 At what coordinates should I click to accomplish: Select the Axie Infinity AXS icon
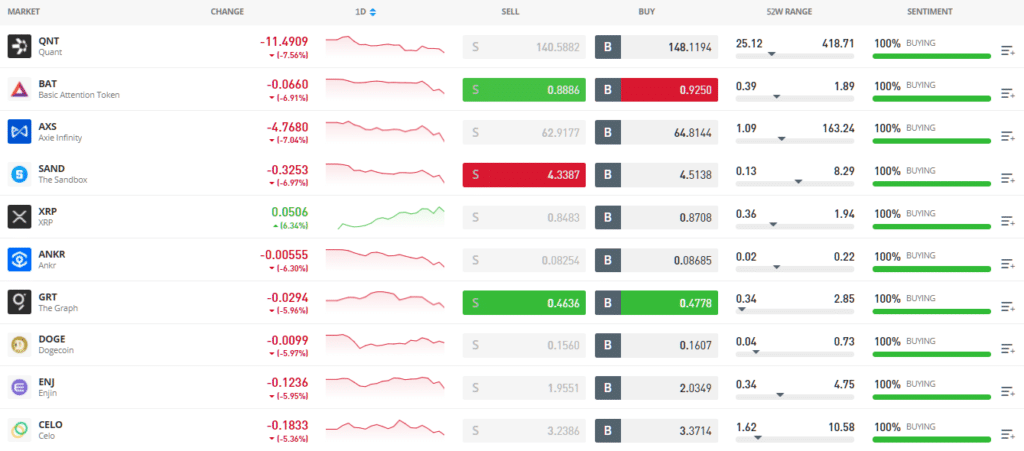pyautogui.click(x=20, y=131)
